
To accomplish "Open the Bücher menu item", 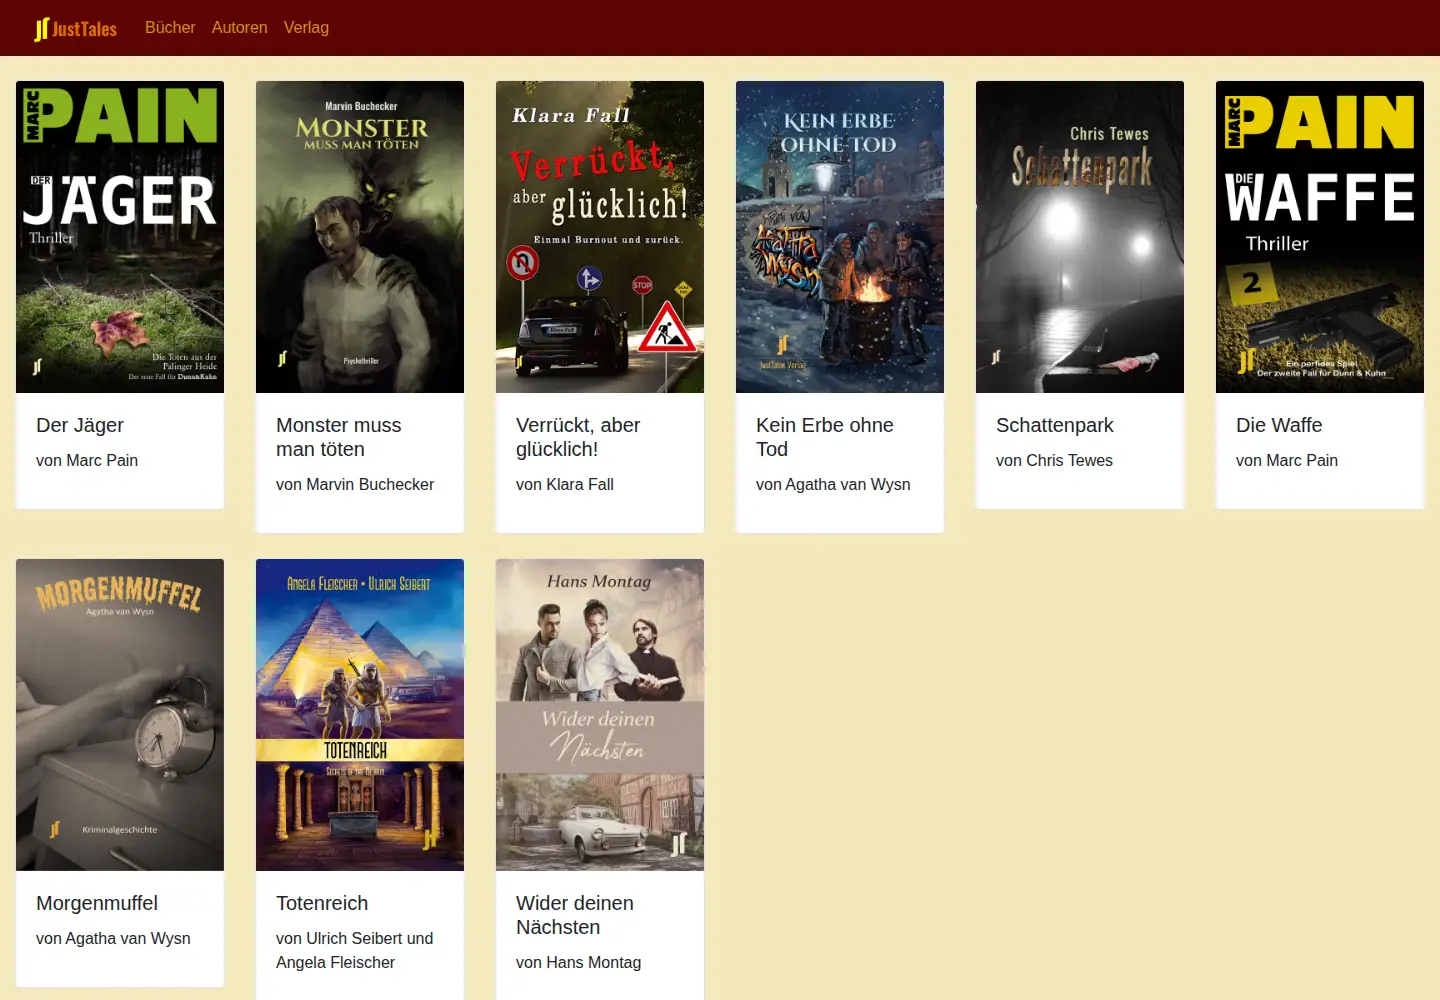I will tap(170, 28).
